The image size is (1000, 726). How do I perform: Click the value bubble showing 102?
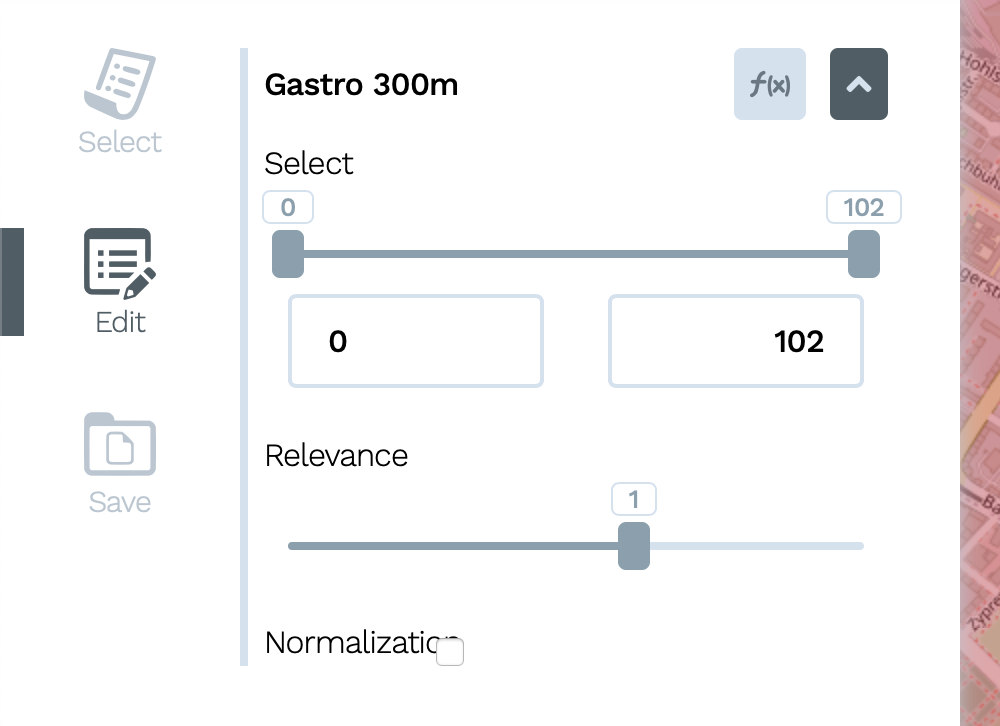tap(864, 207)
